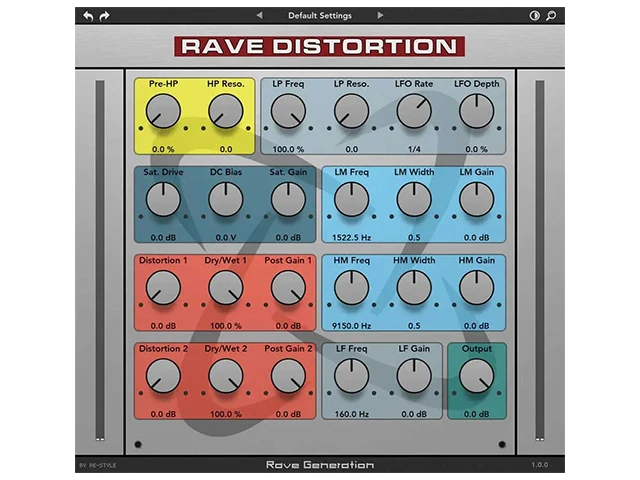Click the LFO Rate value 1/4
This screenshot has height=480, width=640.
coord(414,149)
